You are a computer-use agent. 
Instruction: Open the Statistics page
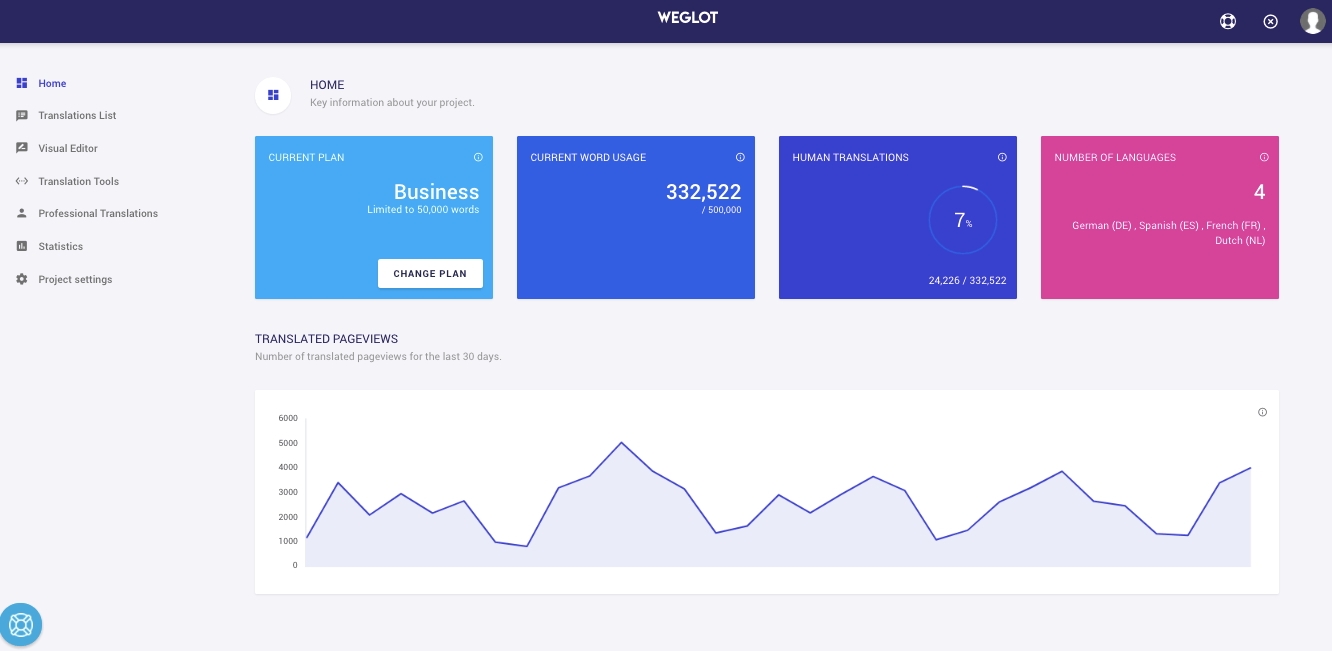(60, 246)
